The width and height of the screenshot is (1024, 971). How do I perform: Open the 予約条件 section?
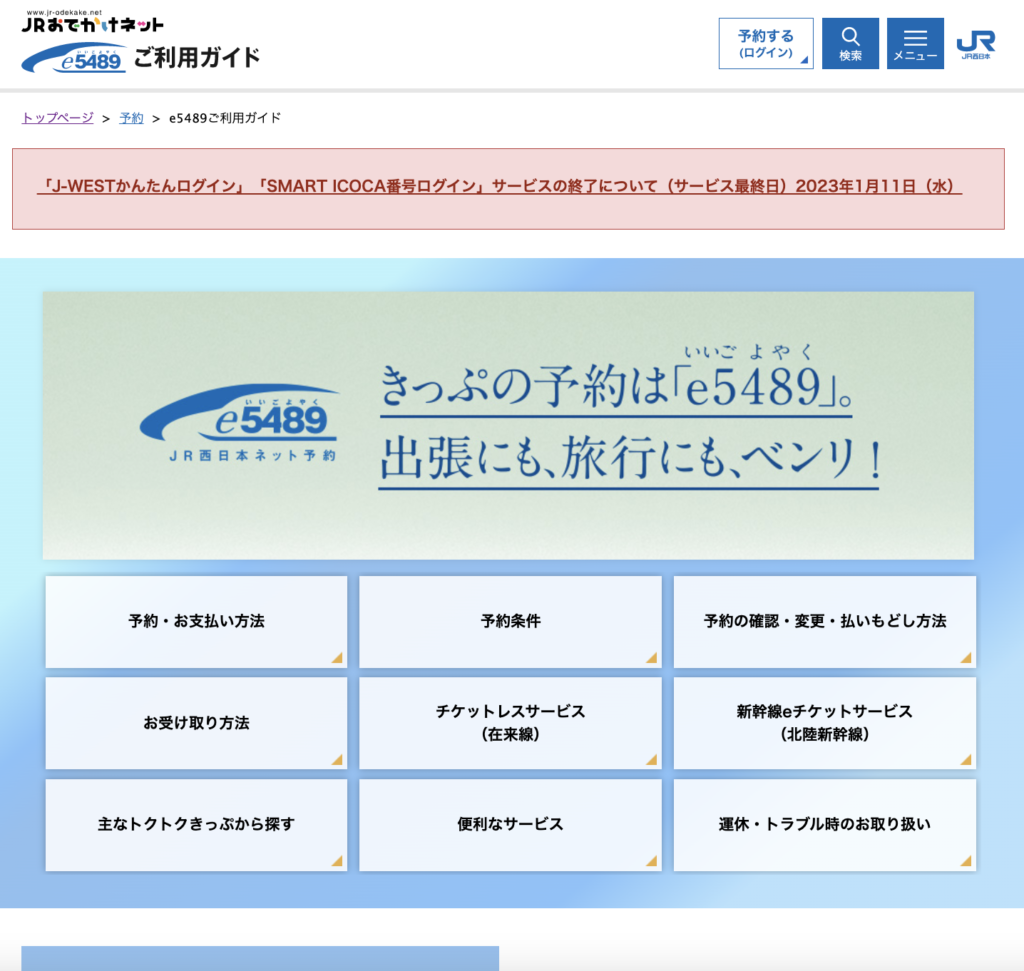(510, 622)
